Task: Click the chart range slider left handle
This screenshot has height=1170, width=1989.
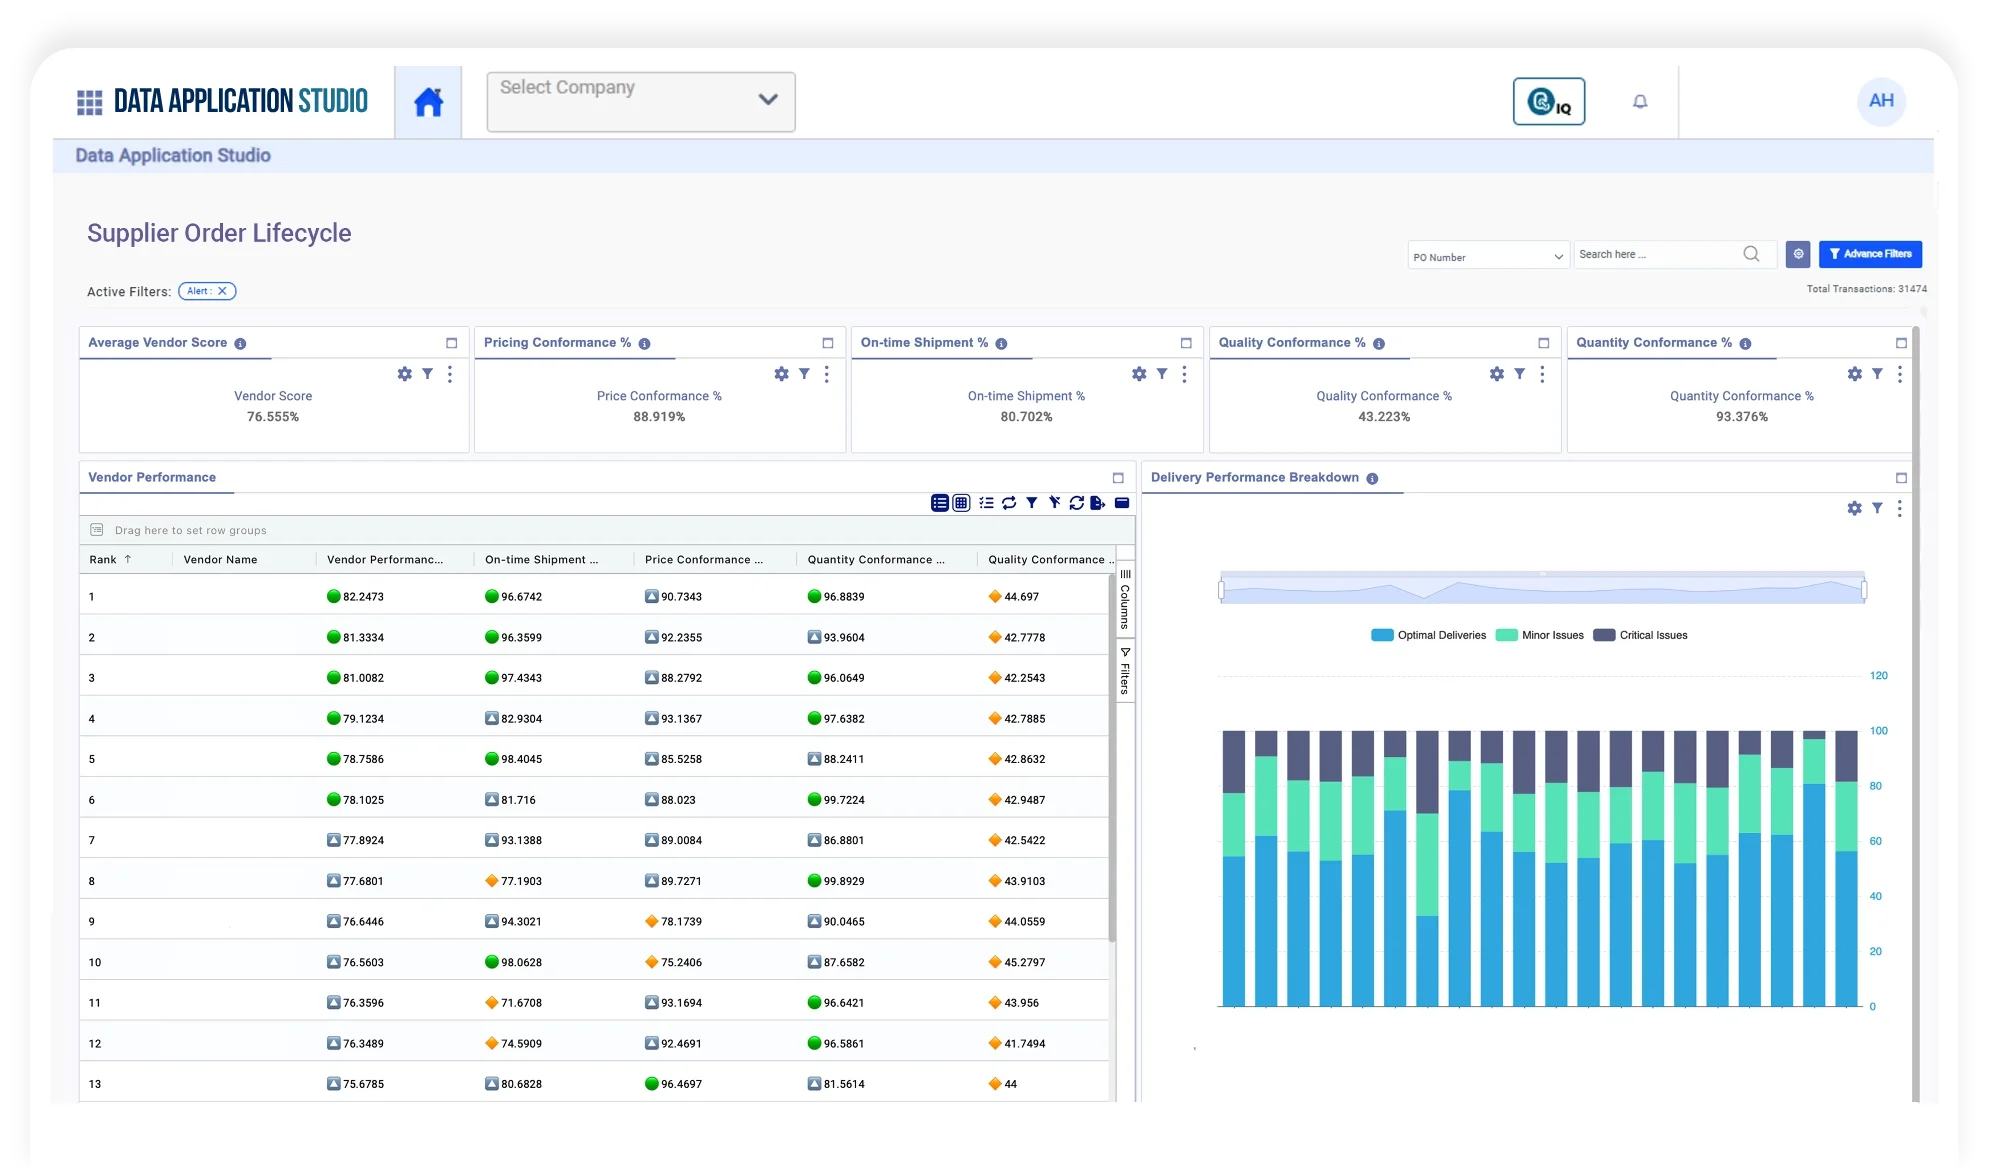Action: (1221, 590)
